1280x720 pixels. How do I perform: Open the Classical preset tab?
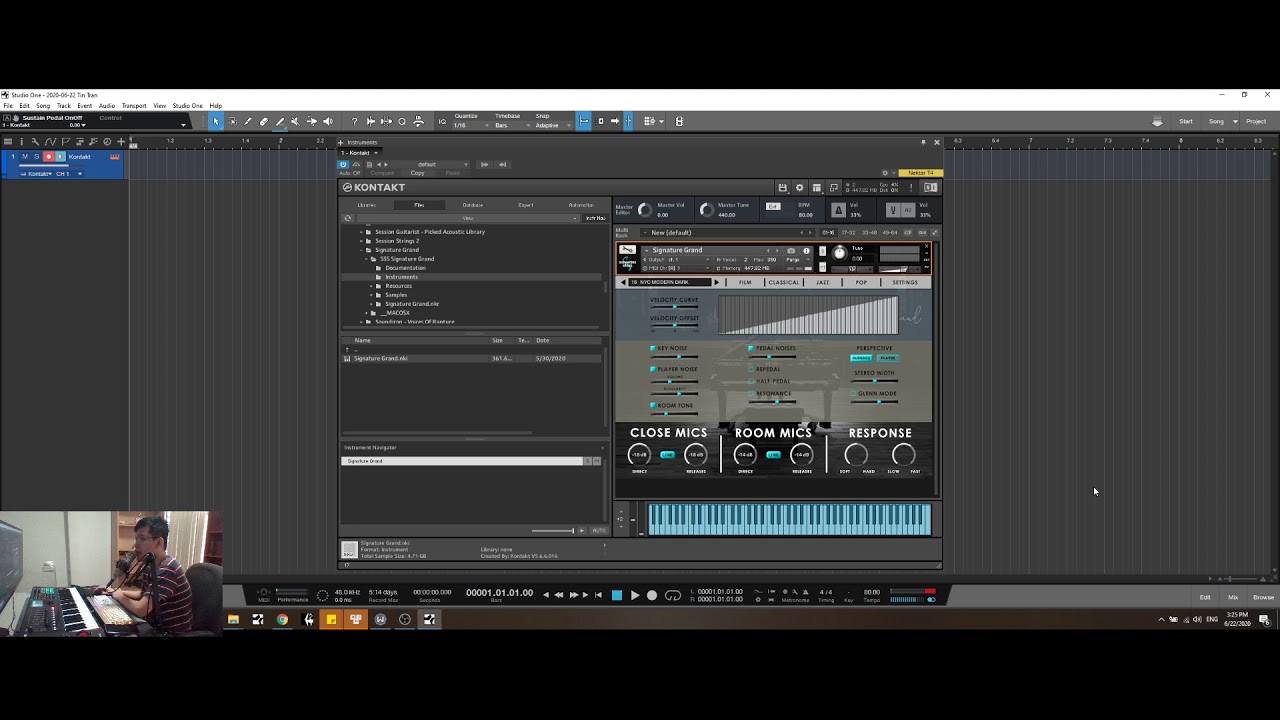pyautogui.click(x=784, y=282)
